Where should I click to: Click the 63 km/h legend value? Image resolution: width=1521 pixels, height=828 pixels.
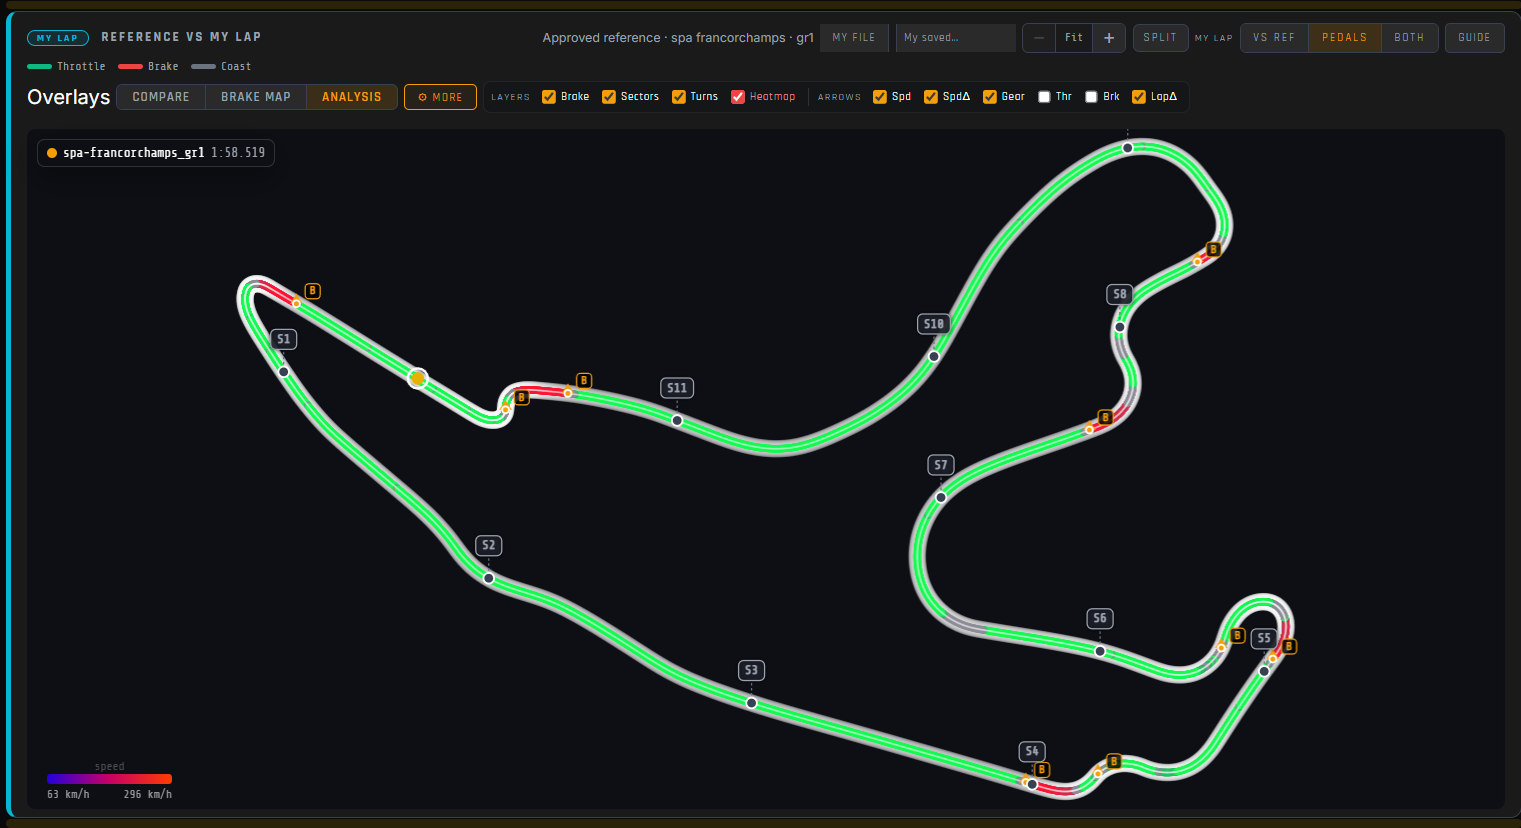tap(68, 795)
